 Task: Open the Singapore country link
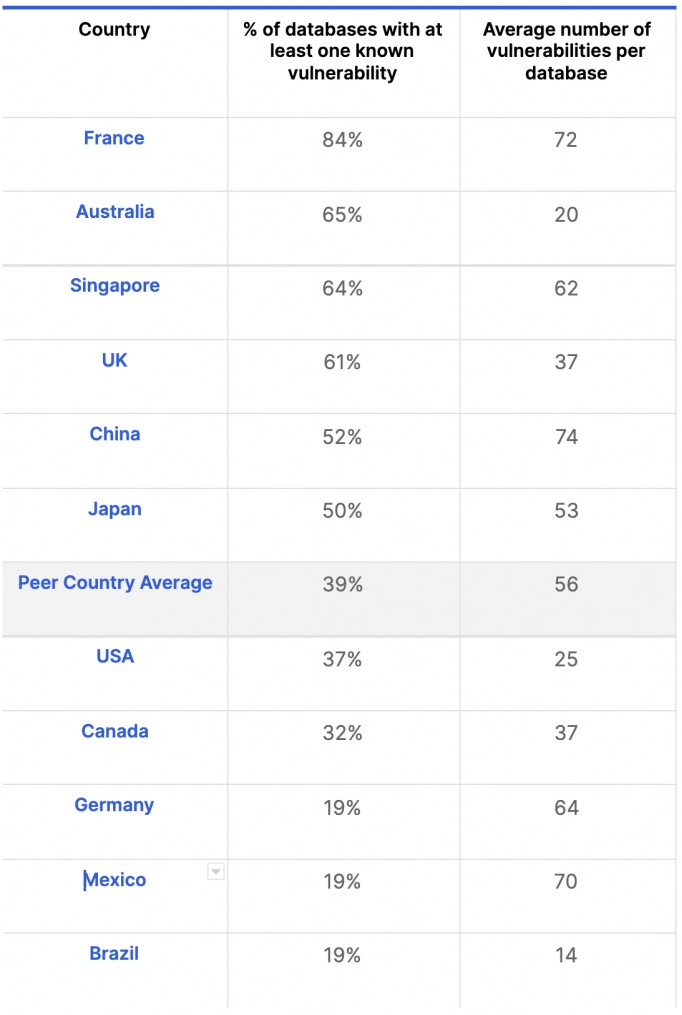tap(115, 286)
